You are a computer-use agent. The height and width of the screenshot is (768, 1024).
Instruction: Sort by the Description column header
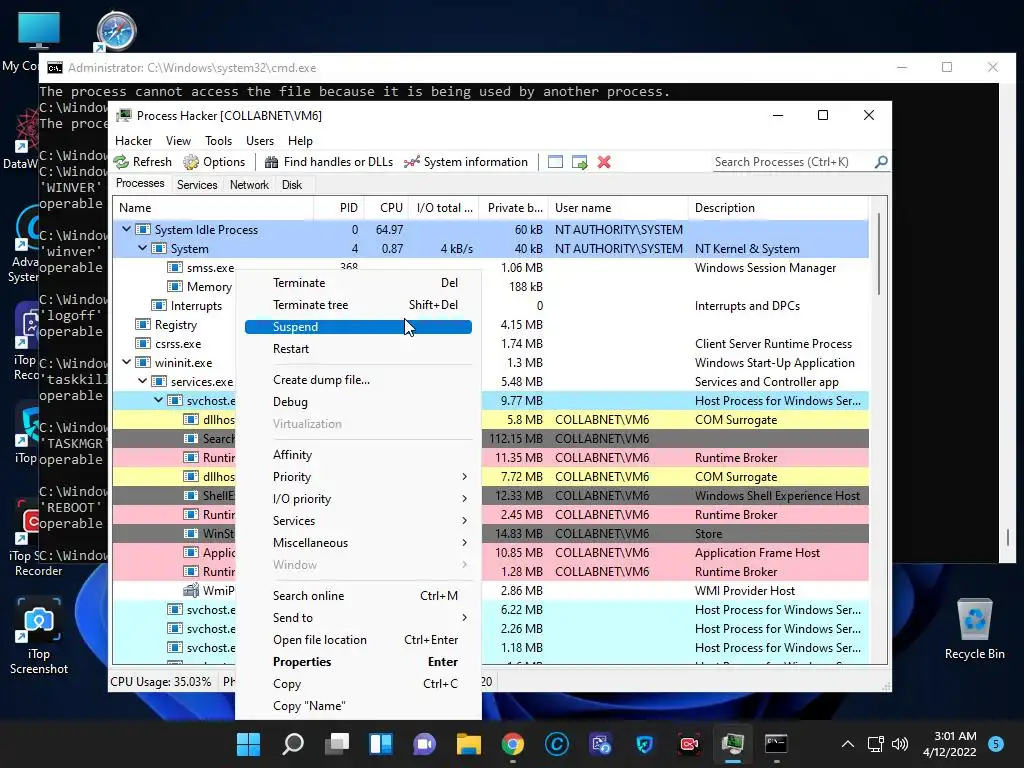coord(778,208)
